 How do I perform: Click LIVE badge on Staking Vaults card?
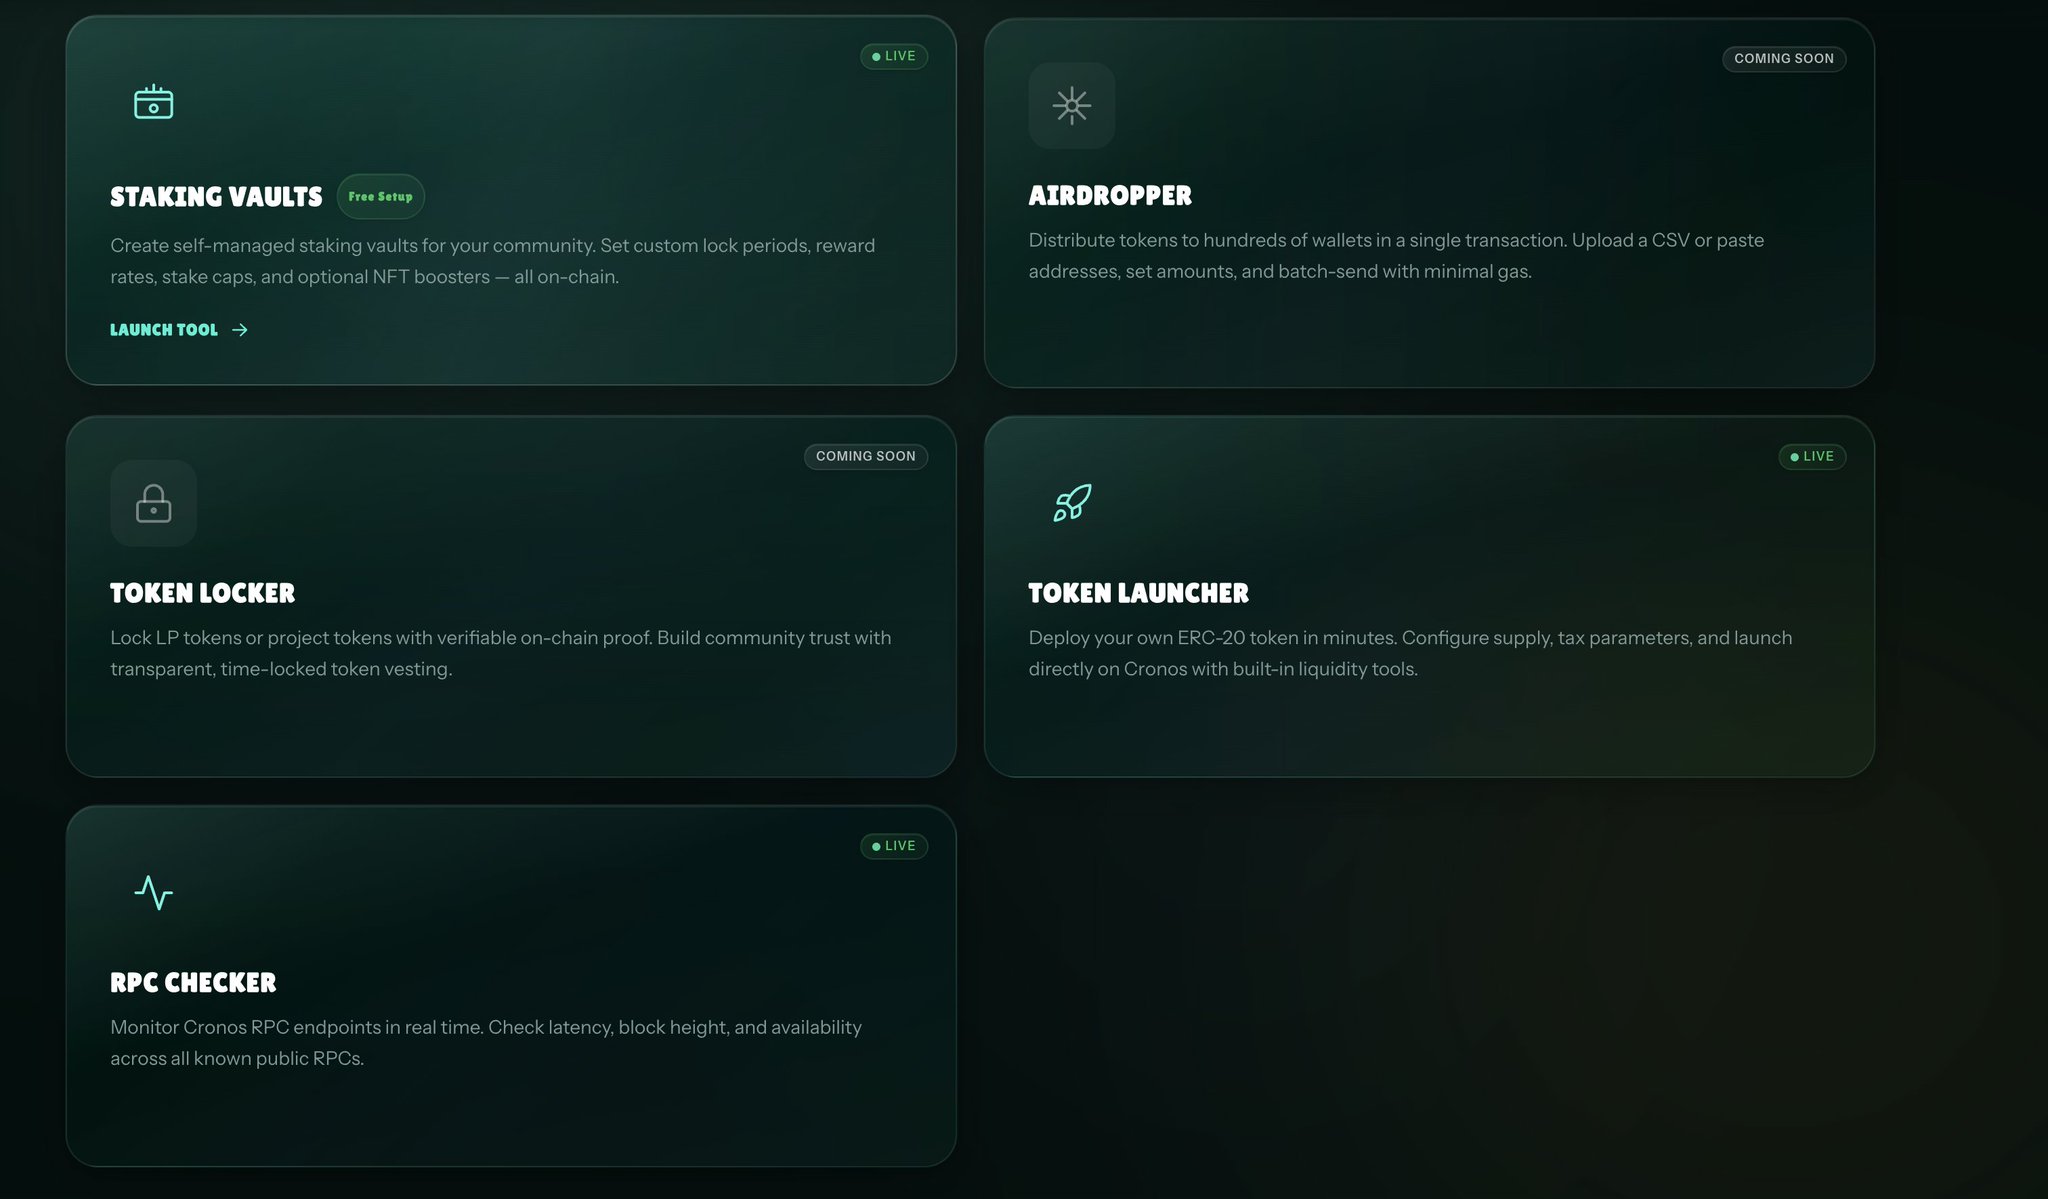pos(894,57)
